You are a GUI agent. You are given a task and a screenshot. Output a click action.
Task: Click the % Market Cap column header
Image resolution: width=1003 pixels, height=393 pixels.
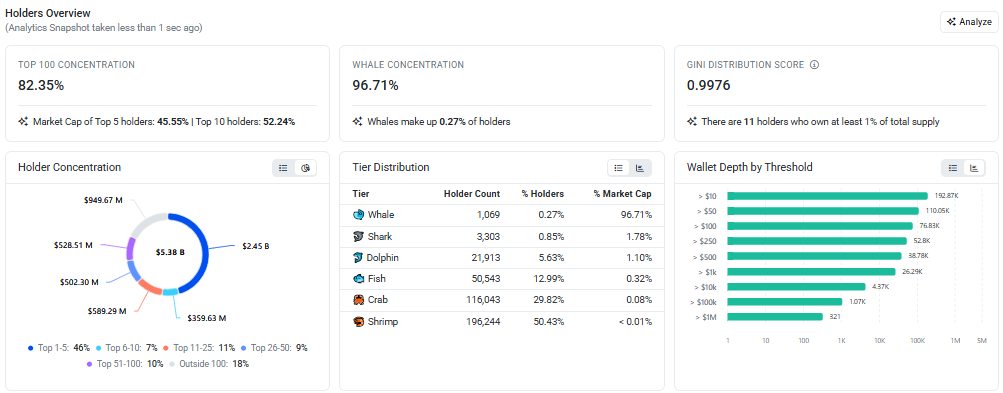pos(622,194)
